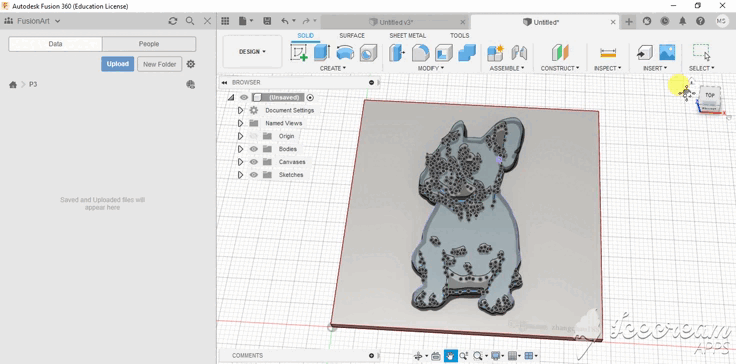736x364 pixels.
Task: Expand the Document Settings tree node
Action: (240, 110)
